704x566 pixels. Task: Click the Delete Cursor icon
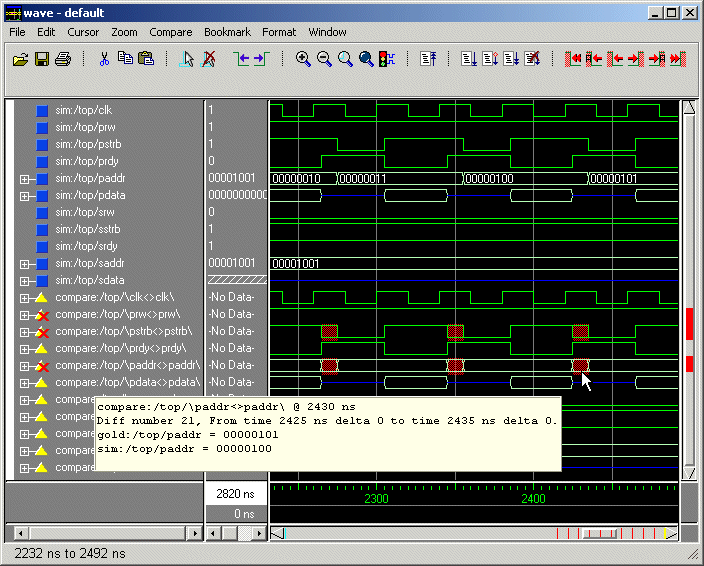point(208,59)
